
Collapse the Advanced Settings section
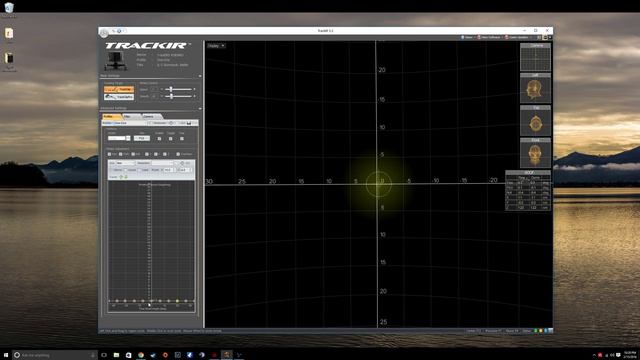(200, 109)
